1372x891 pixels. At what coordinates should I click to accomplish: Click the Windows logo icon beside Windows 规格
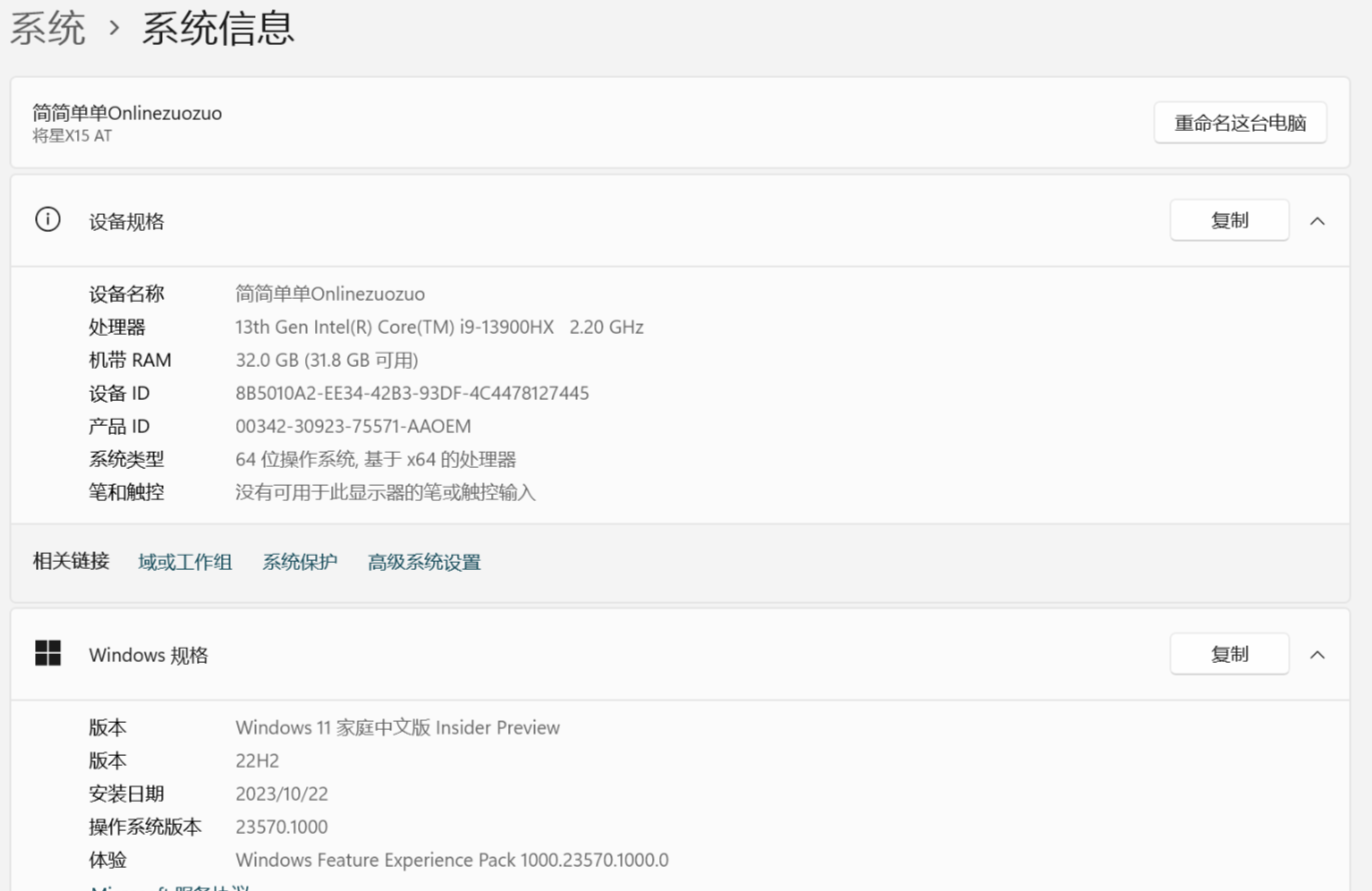pyautogui.click(x=48, y=654)
